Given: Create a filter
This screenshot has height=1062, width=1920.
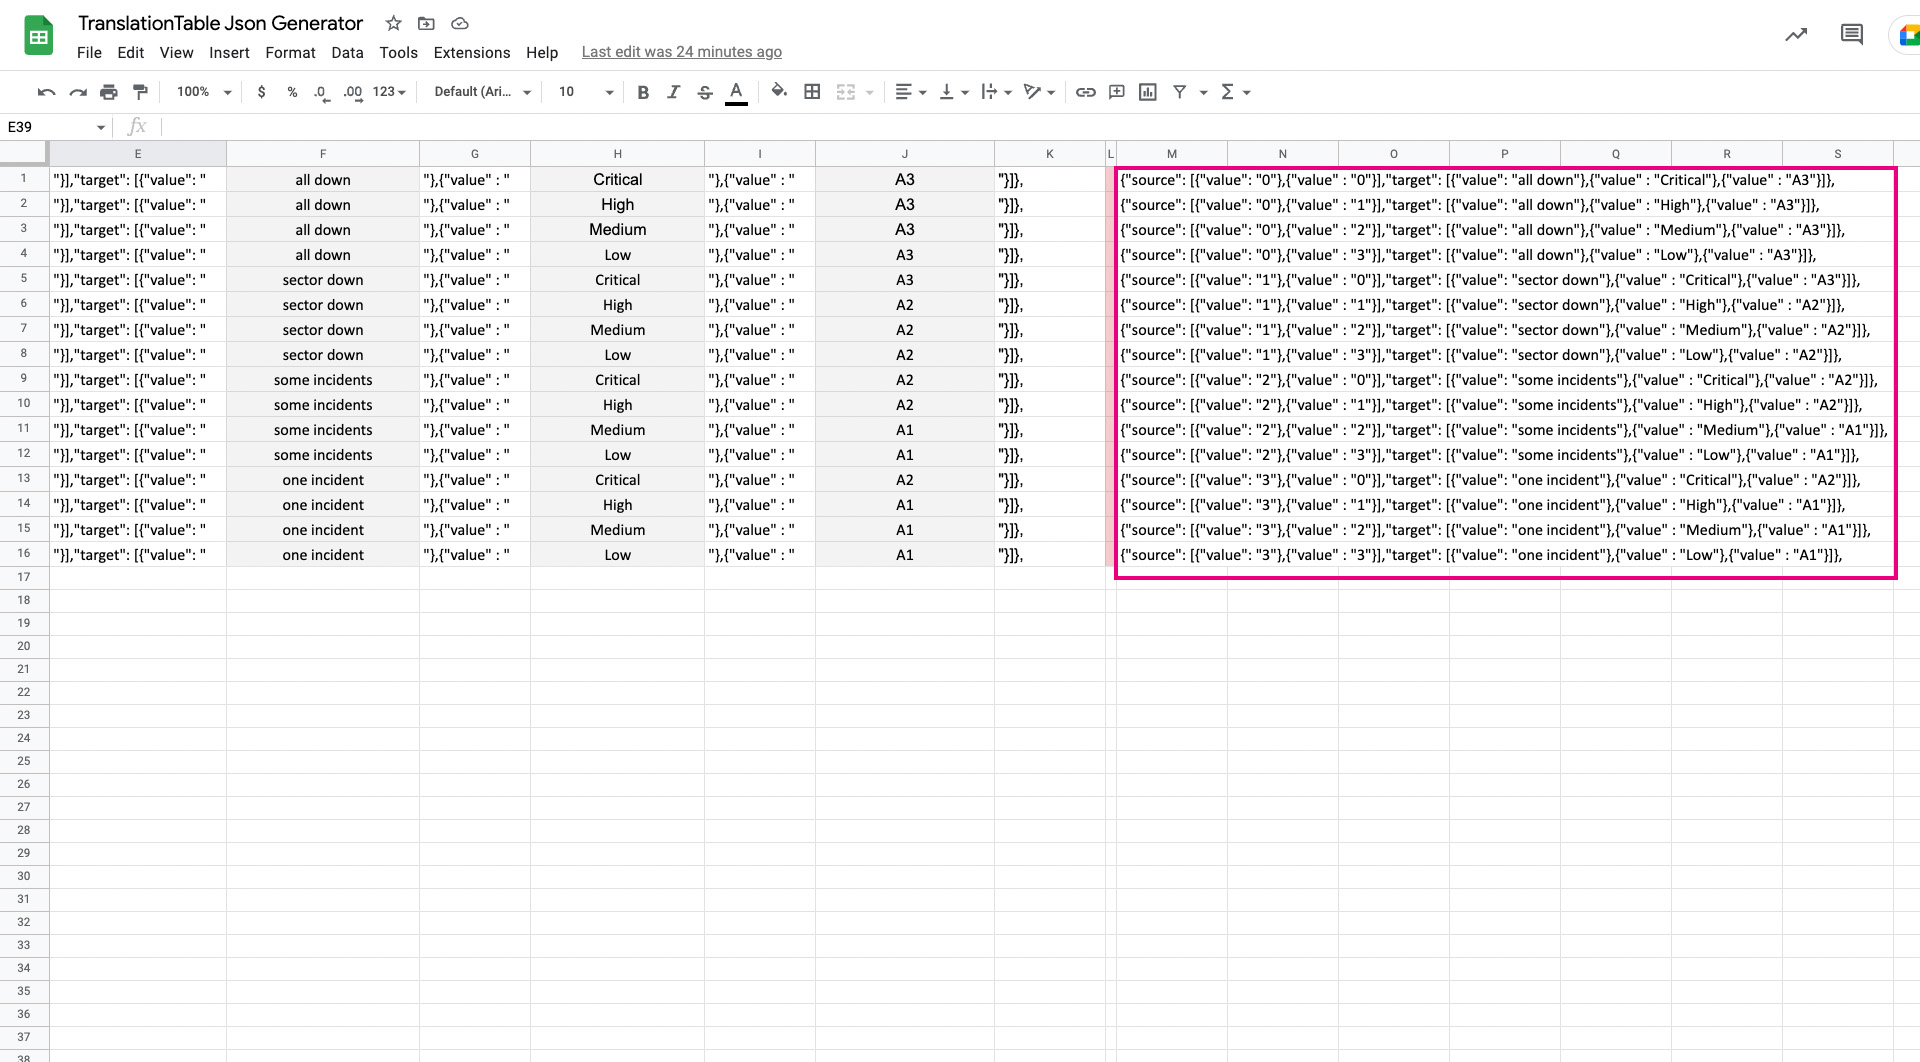Looking at the screenshot, I should coord(1180,92).
